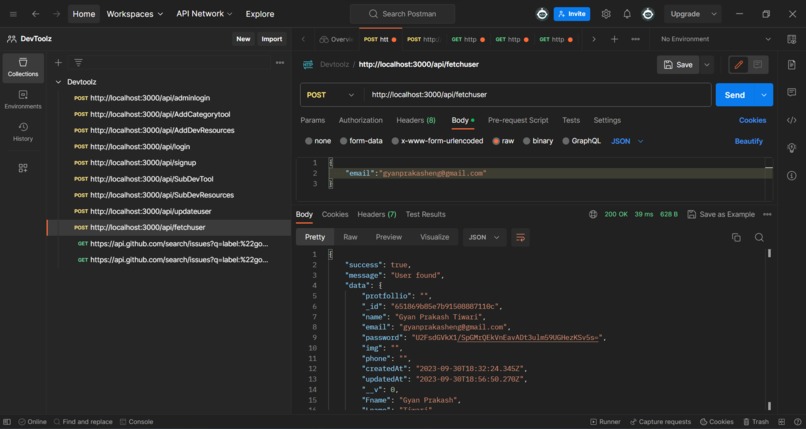
Task: Open the code snippet icon
Action: [x=792, y=120]
